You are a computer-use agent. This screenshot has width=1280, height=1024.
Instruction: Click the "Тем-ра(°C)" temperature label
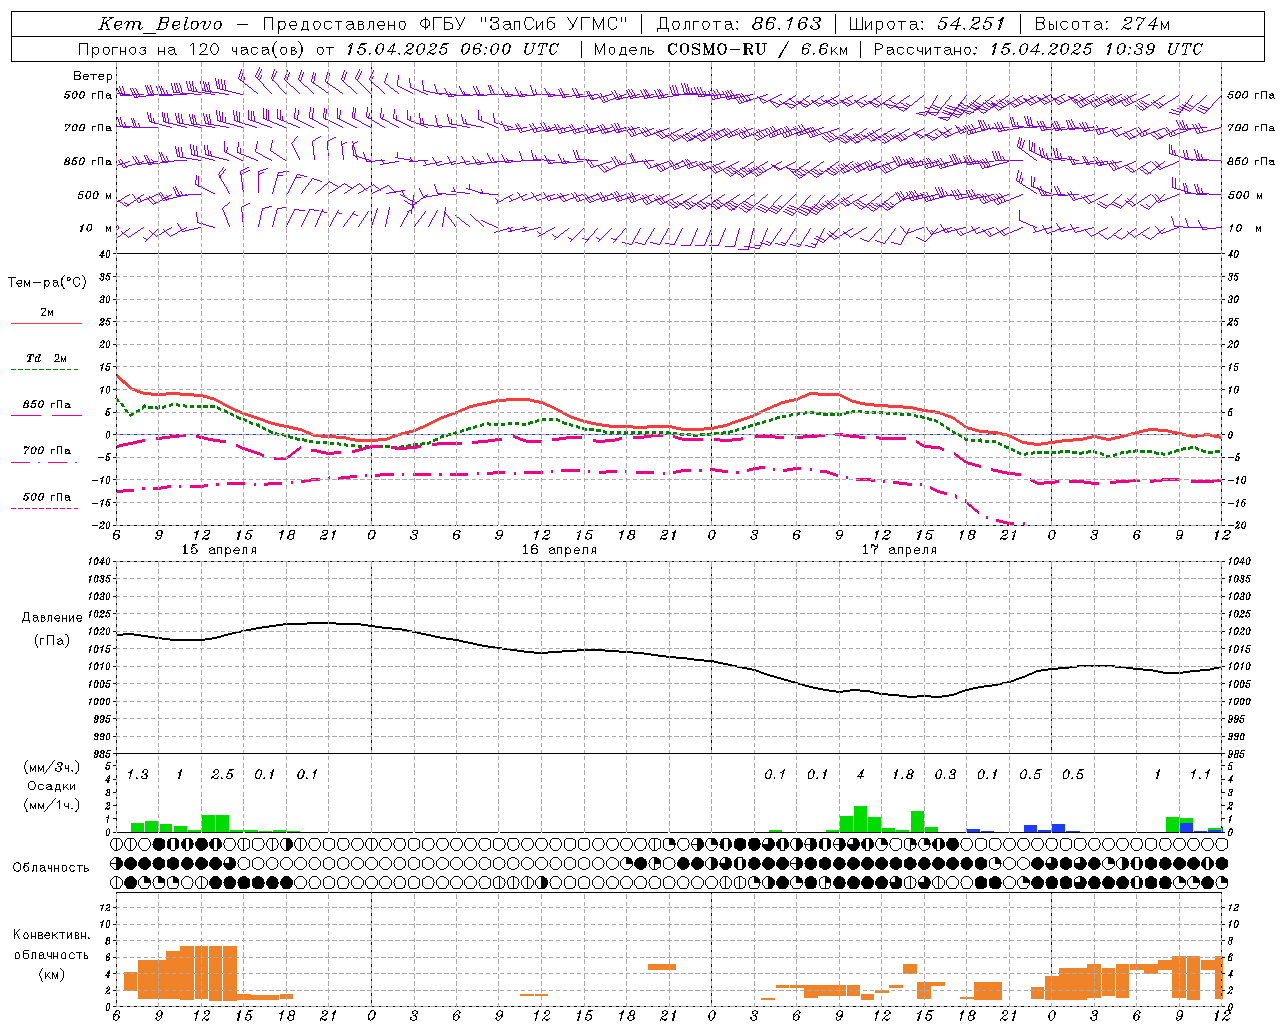[47, 283]
